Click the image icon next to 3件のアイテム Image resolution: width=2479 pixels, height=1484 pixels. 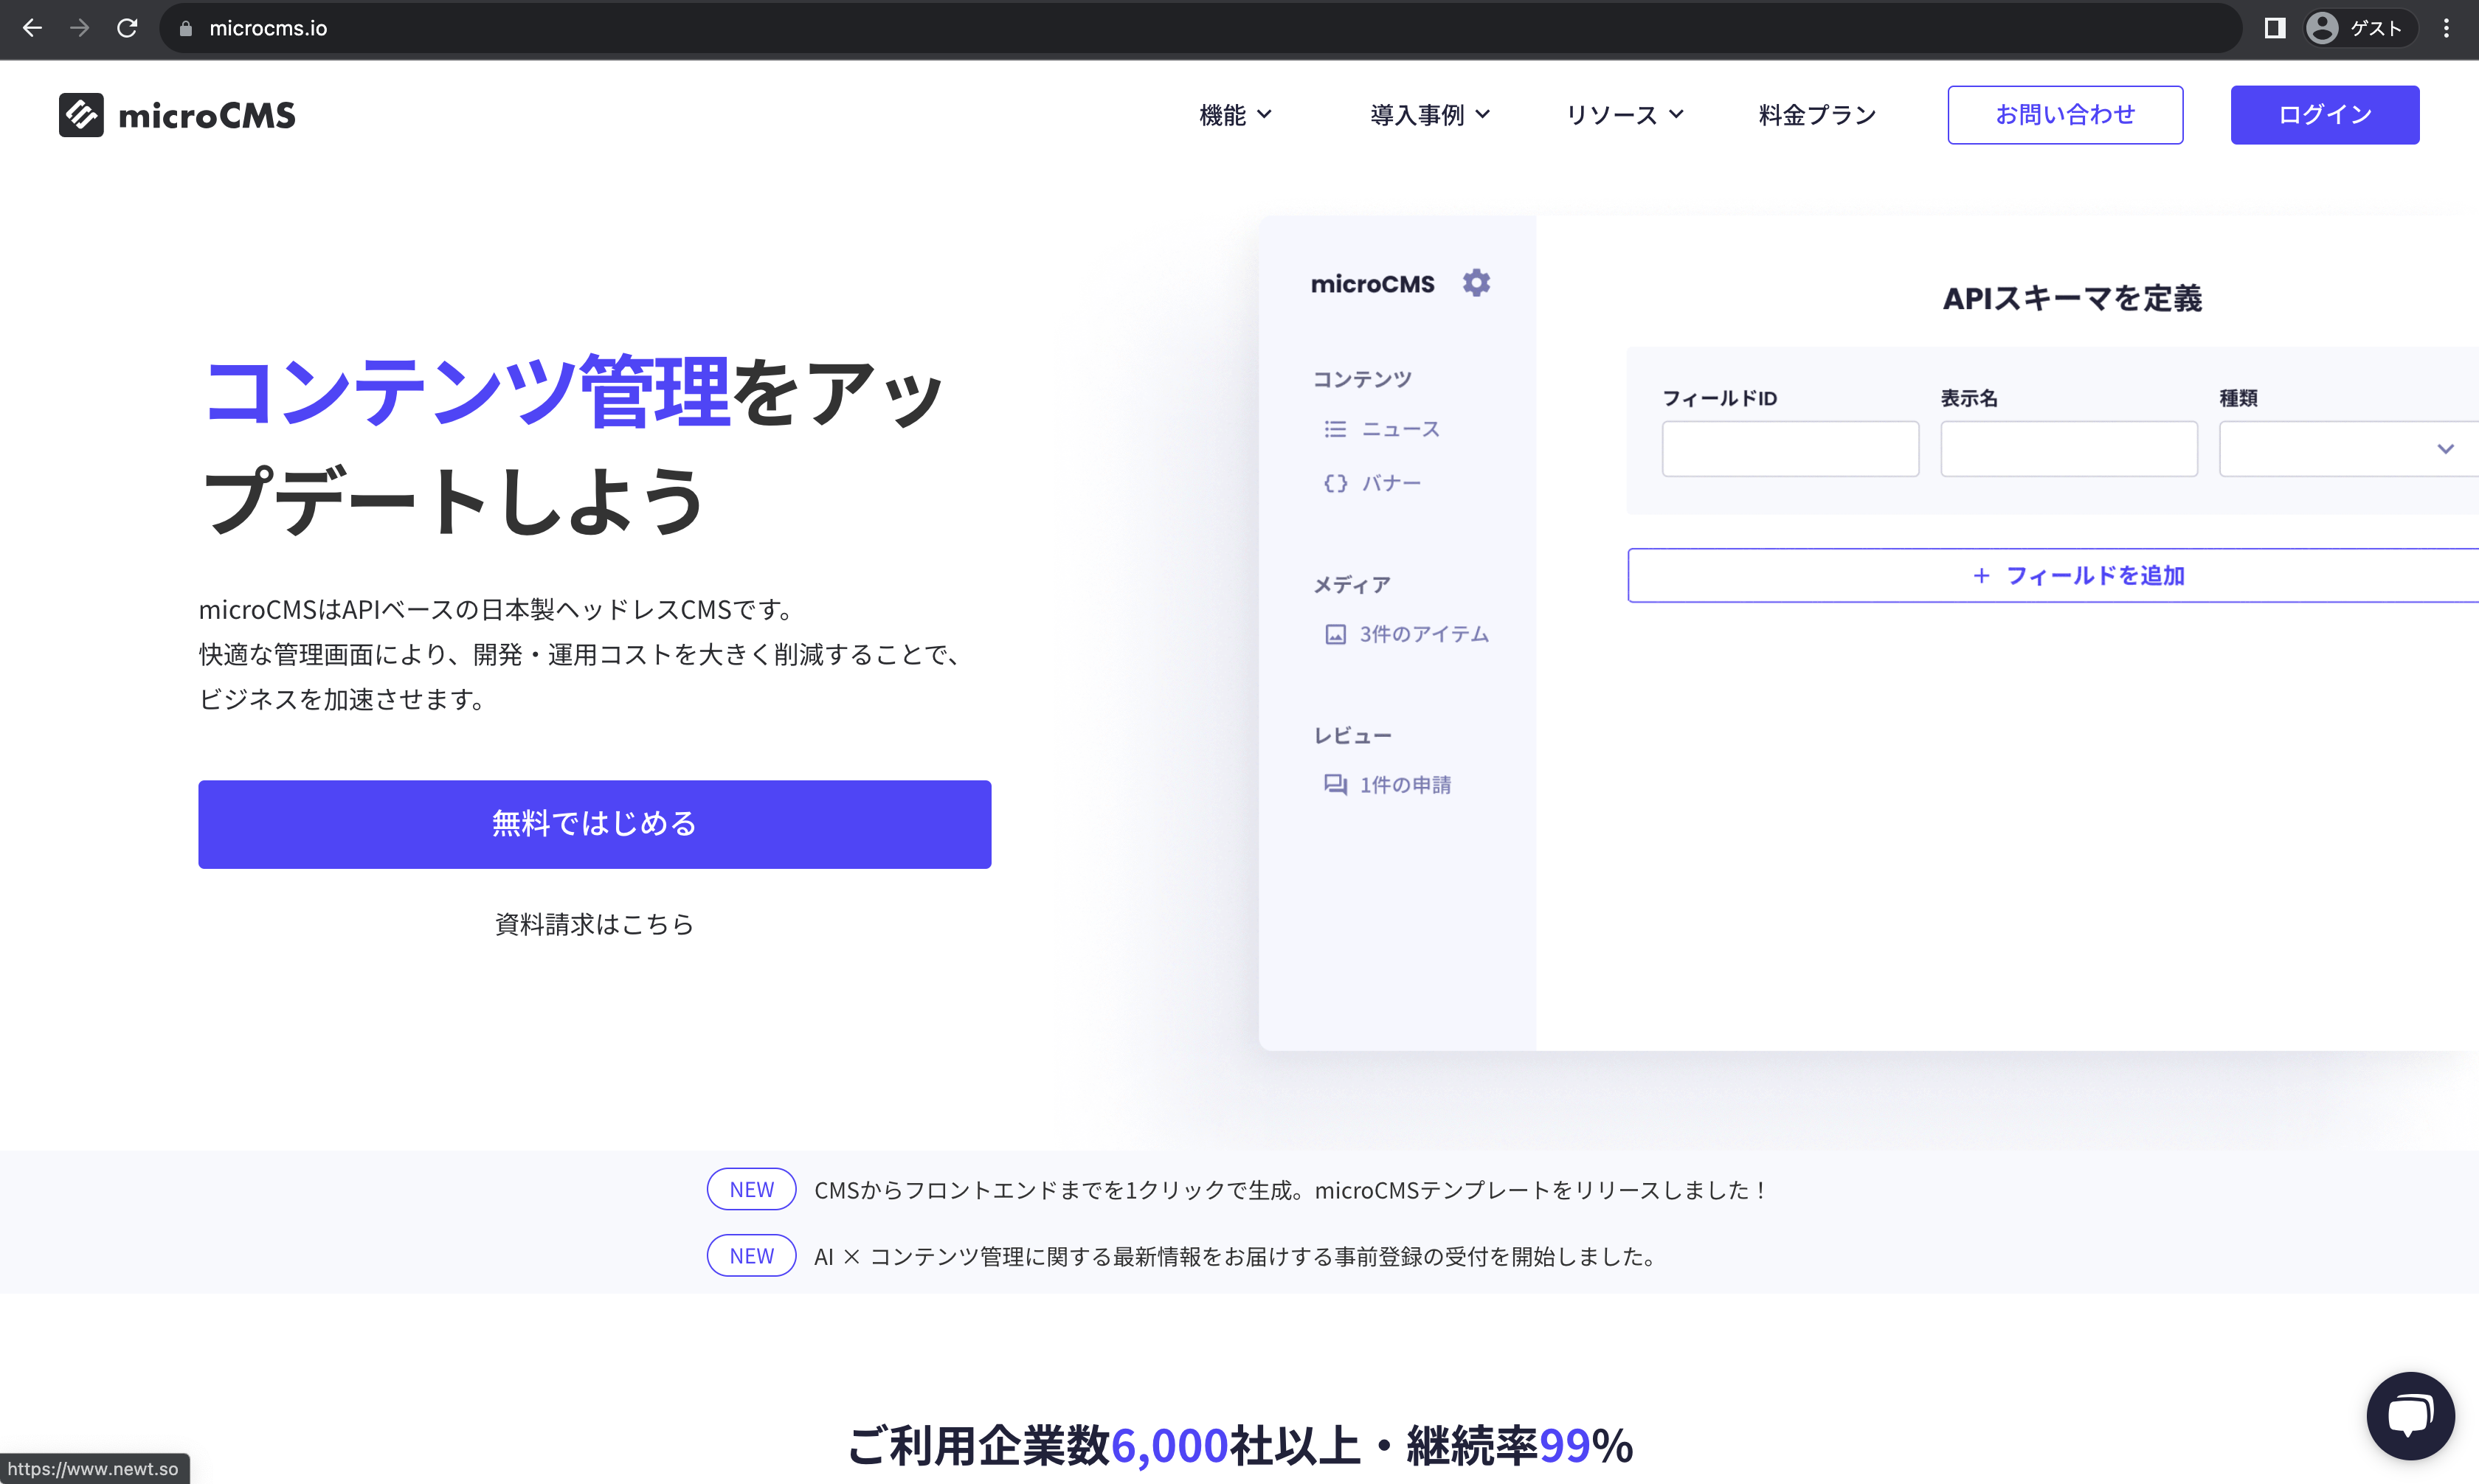click(x=1335, y=634)
